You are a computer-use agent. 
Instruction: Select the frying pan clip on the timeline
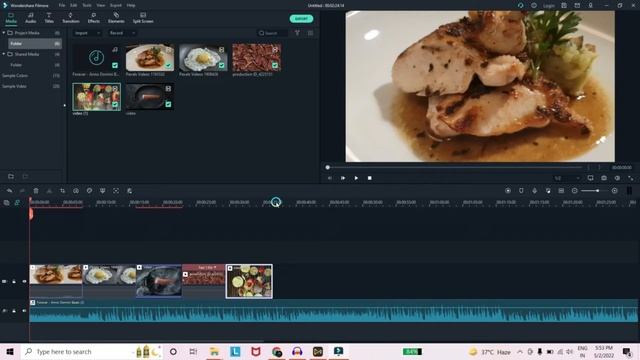point(159,280)
